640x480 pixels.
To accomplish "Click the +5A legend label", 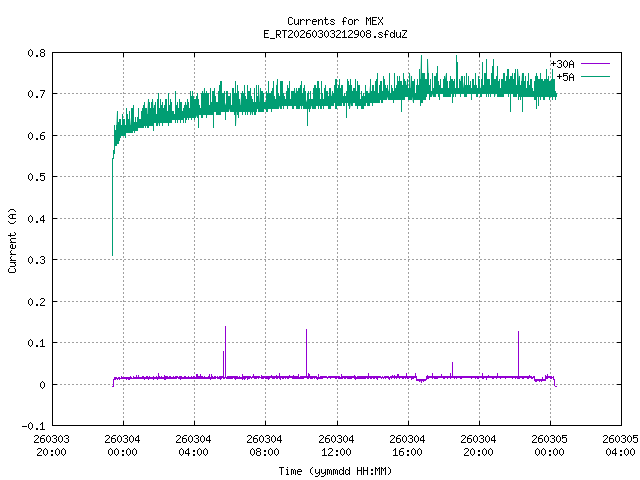I will point(565,76).
